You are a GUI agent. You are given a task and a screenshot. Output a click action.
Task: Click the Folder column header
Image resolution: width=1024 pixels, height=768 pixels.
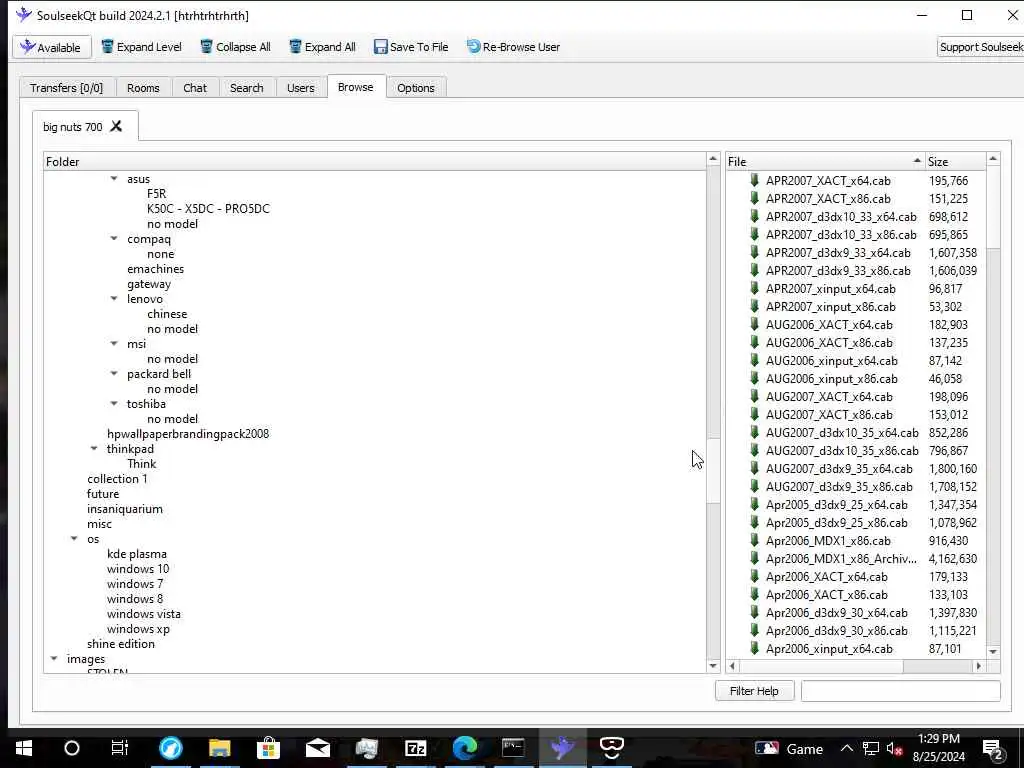click(x=375, y=161)
